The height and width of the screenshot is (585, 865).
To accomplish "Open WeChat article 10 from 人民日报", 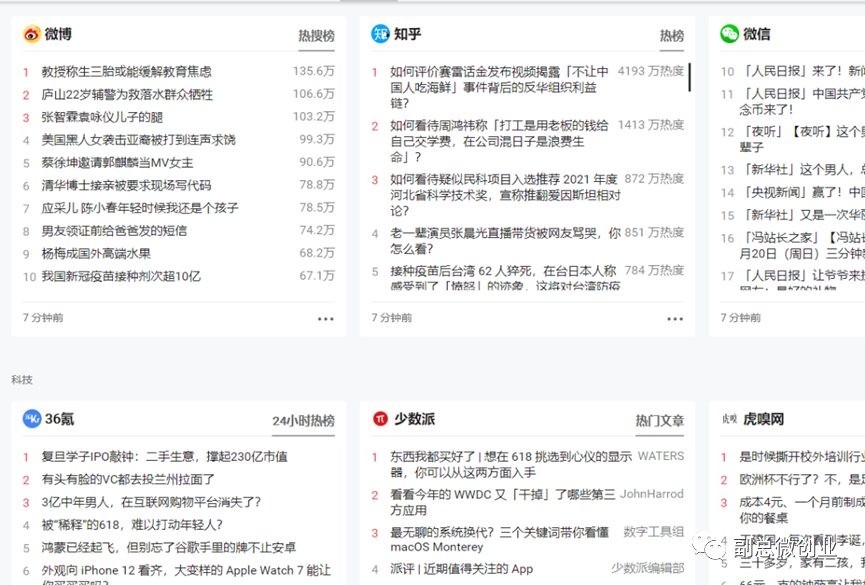I will pos(802,71).
